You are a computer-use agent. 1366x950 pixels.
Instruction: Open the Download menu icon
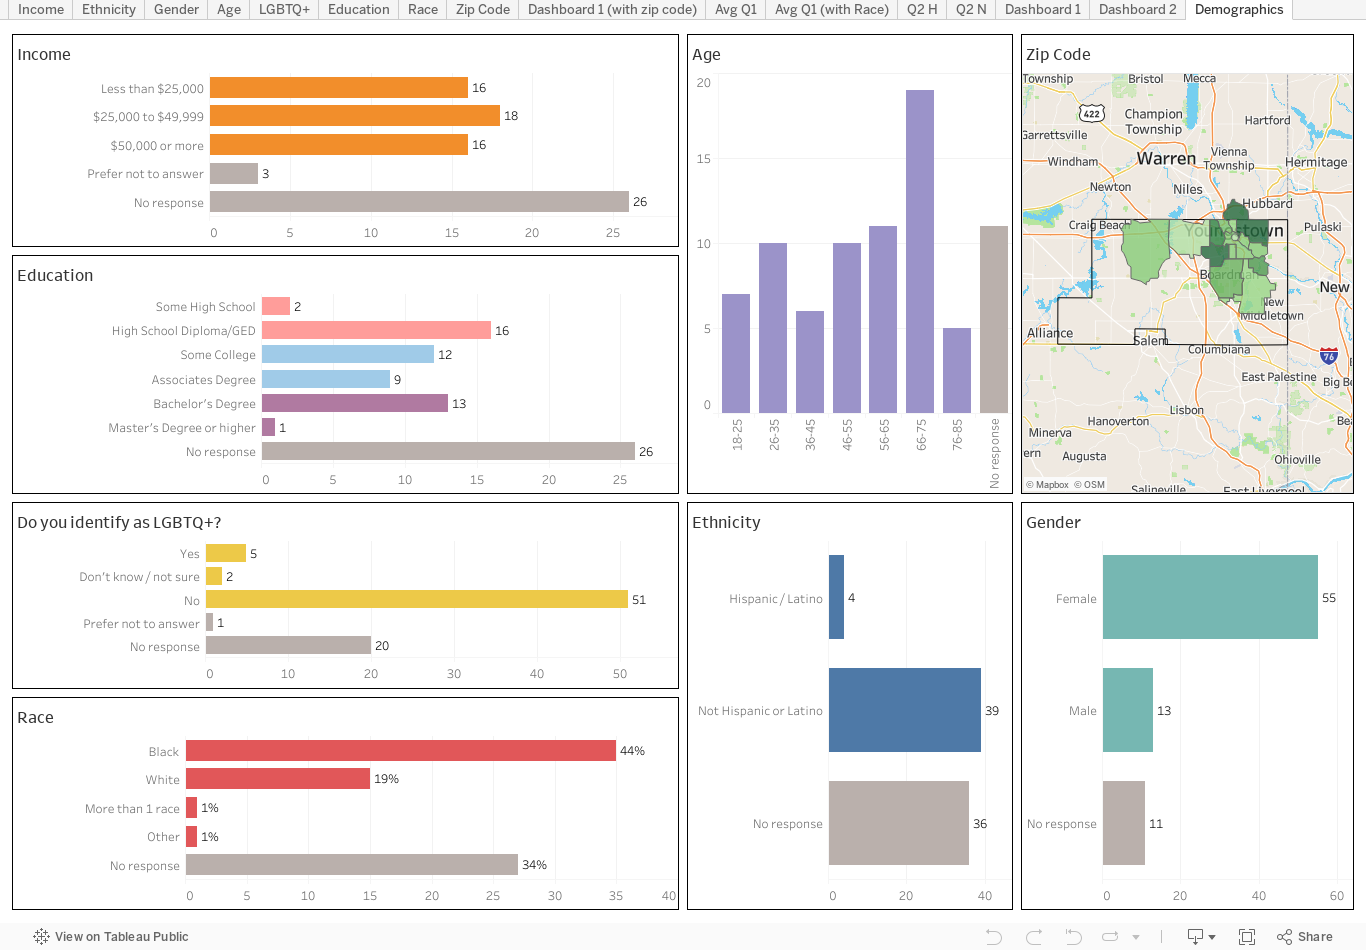coord(1200,937)
